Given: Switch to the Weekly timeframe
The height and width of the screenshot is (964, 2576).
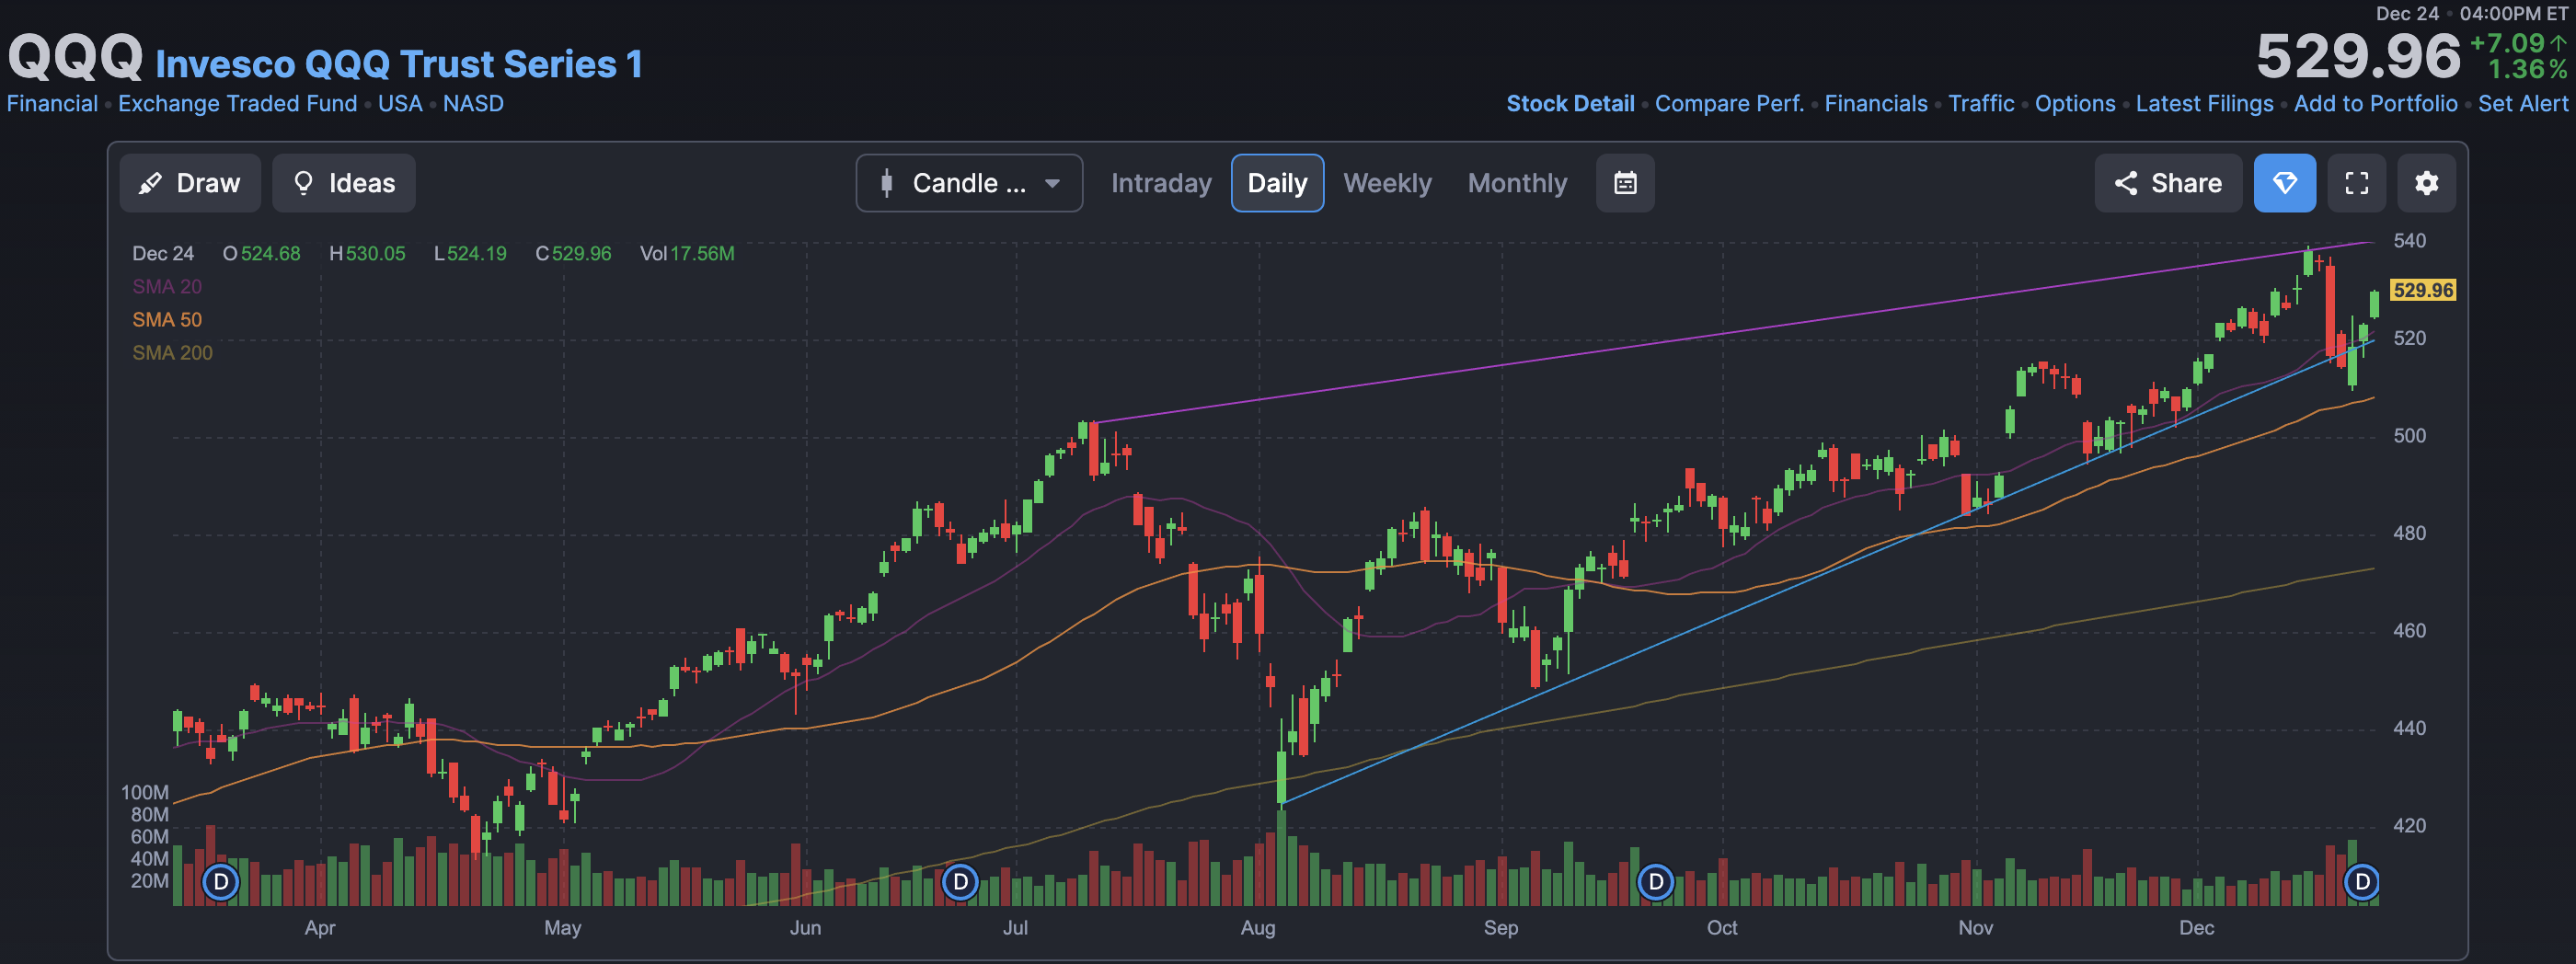Looking at the screenshot, I should click(1387, 183).
